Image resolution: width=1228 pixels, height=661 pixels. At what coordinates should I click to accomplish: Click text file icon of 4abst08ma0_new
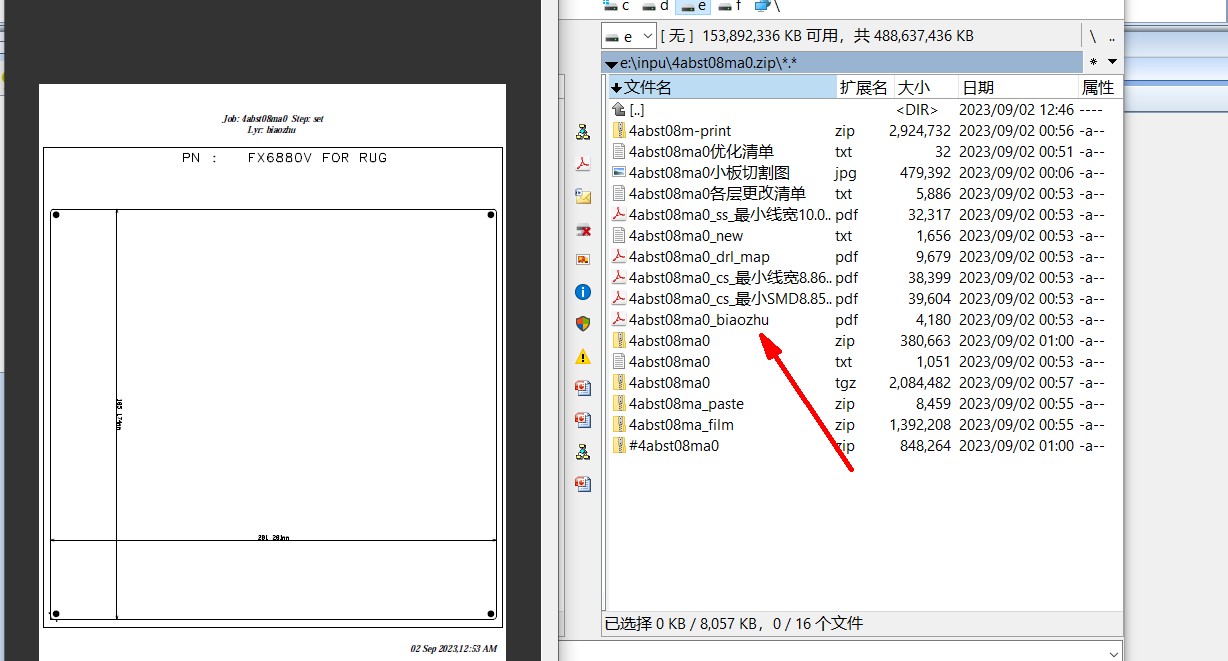(x=618, y=236)
